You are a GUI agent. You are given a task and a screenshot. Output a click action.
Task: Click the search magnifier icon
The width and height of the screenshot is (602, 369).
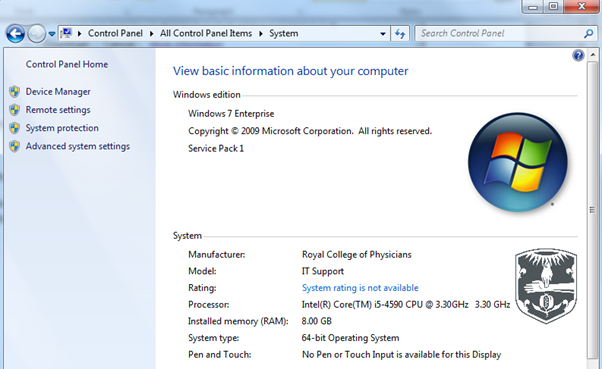[x=588, y=34]
